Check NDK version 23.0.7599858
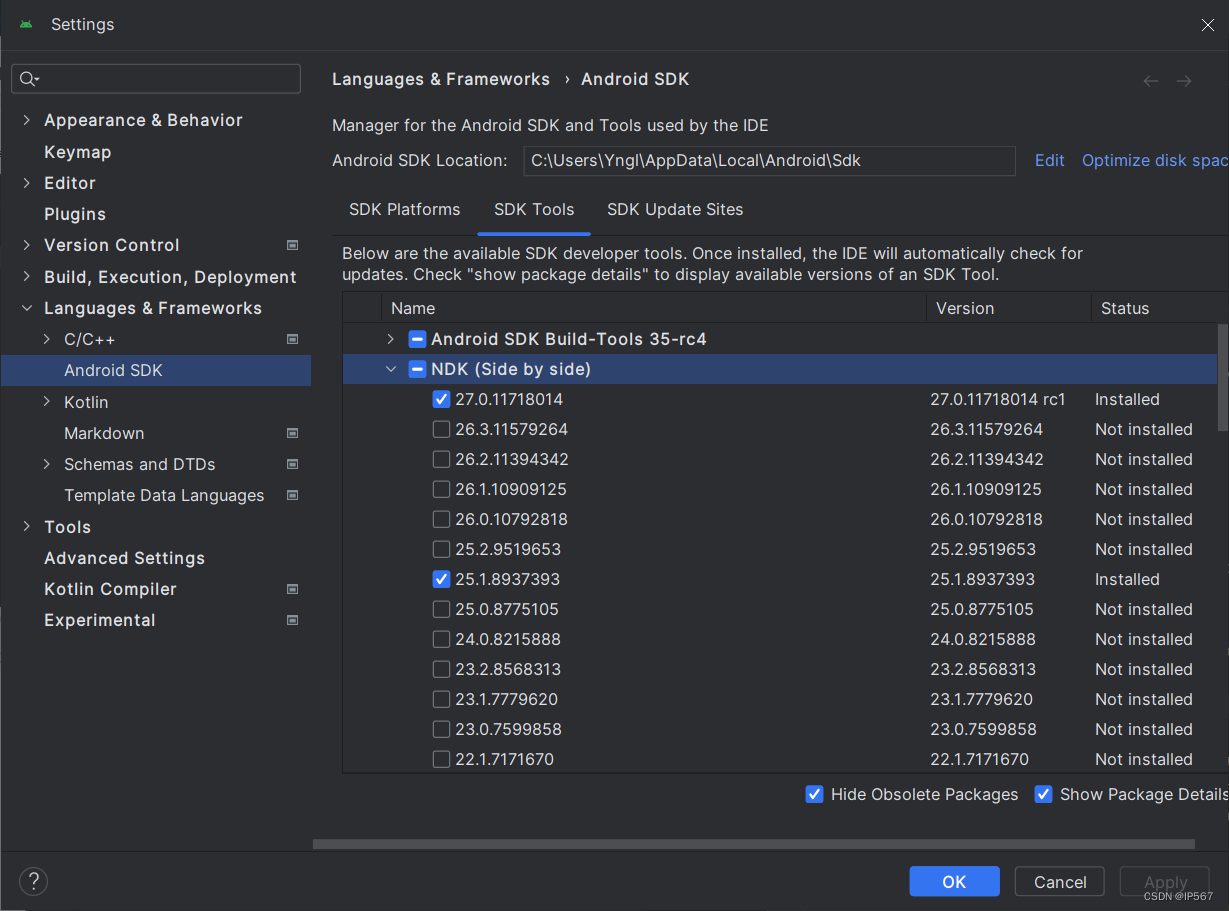This screenshot has width=1229, height=911. 441,729
